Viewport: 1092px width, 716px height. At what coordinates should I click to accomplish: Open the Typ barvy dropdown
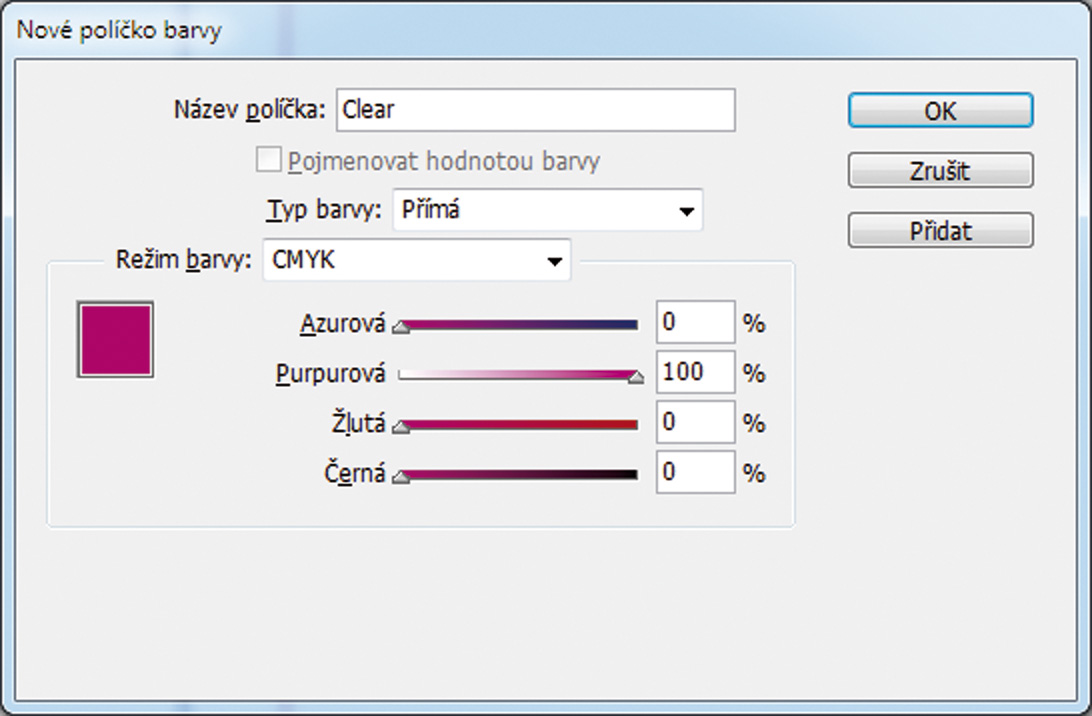[548, 210]
